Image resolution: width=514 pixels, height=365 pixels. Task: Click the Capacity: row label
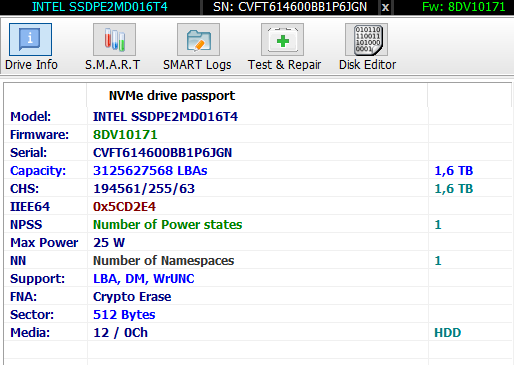(x=38, y=171)
